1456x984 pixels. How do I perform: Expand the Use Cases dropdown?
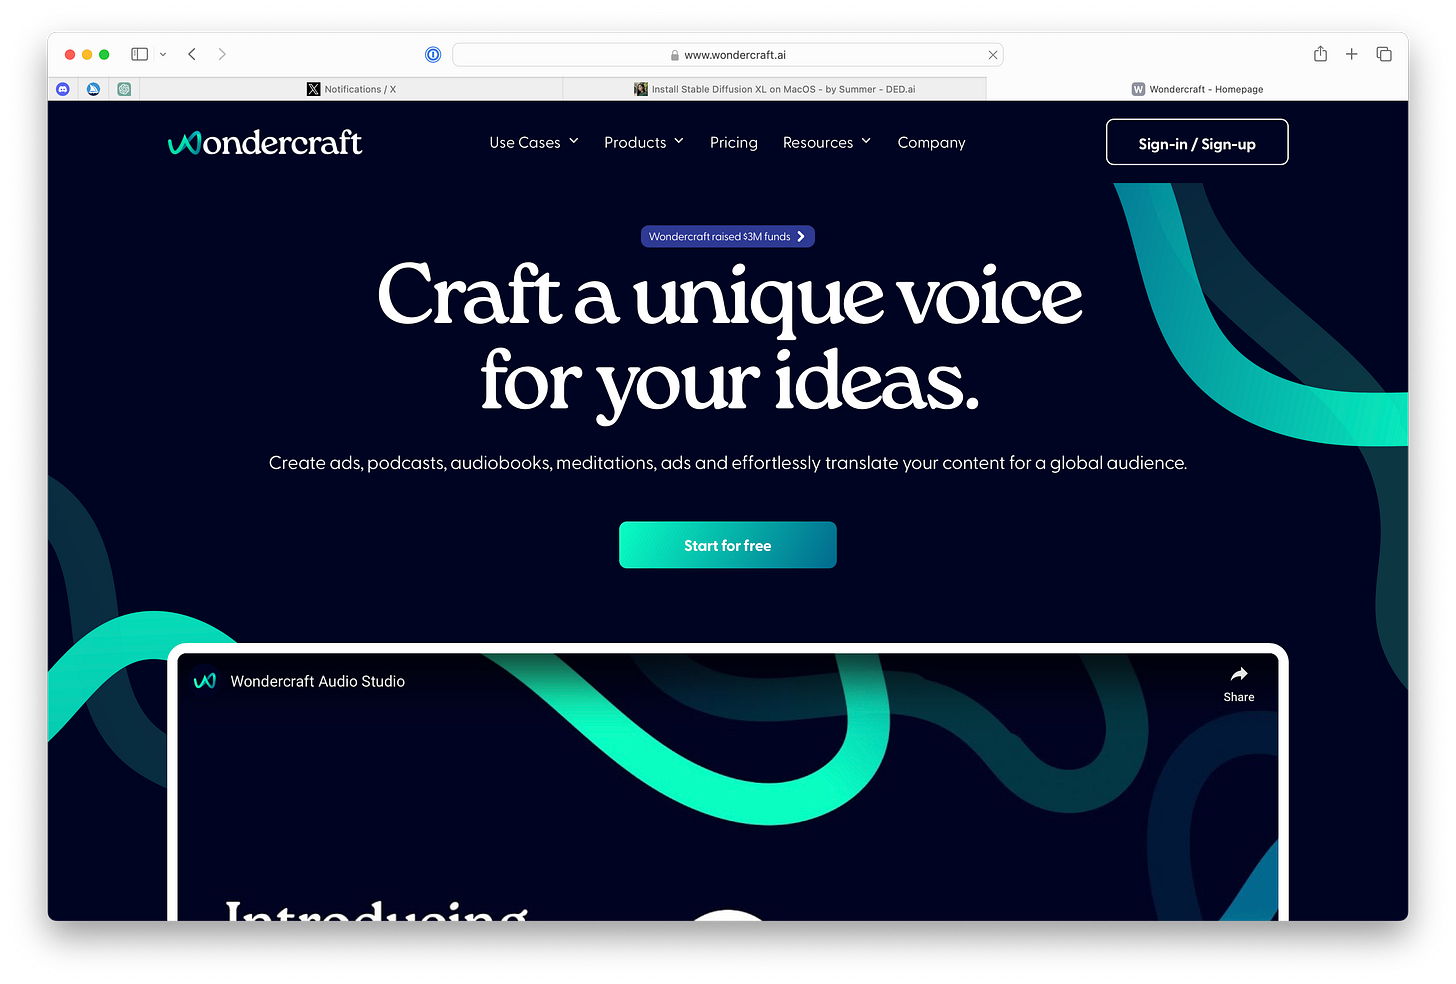(534, 142)
